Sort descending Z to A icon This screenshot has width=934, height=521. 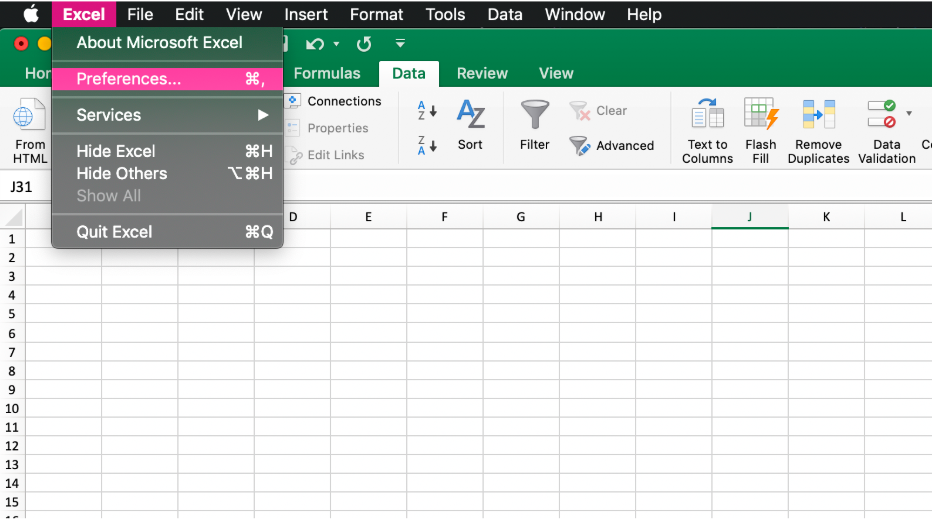pyautogui.click(x=426, y=145)
